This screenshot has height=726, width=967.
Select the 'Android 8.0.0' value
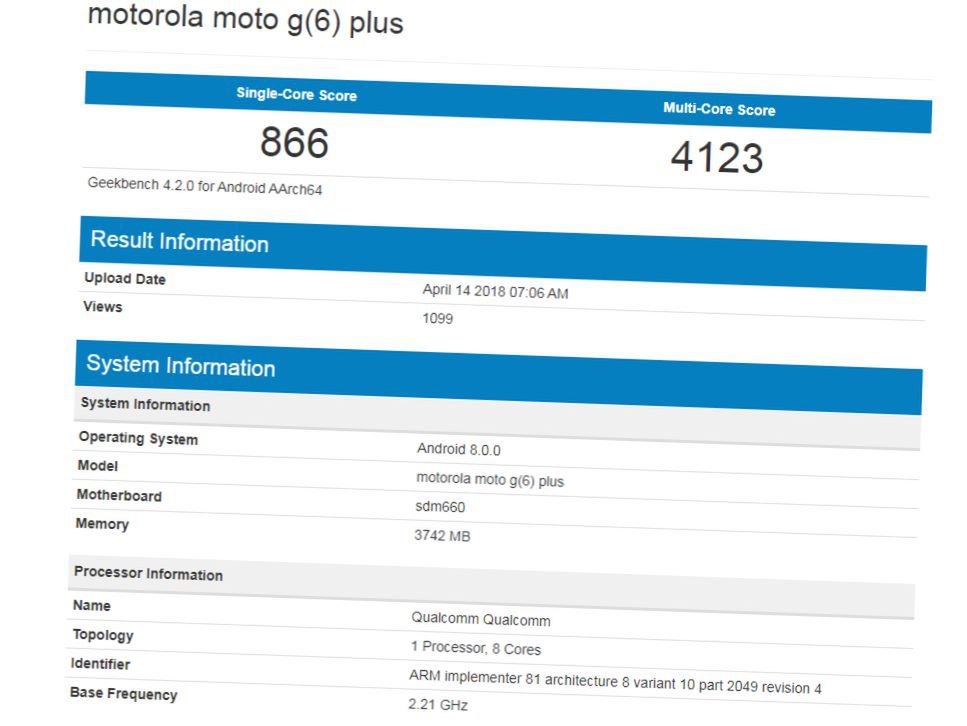pyautogui.click(x=459, y=449)
